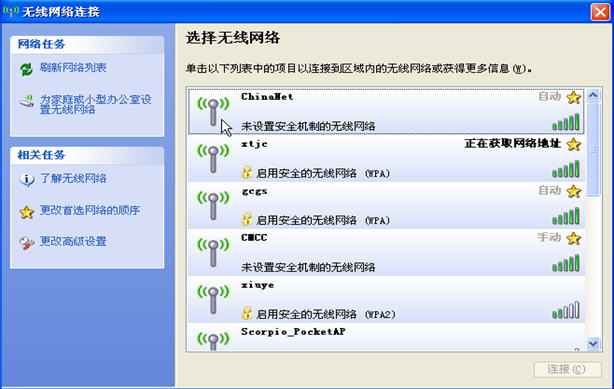Viewport: 614px width, 389px height.
Task: Click 自动 label on ChinaNet row
Action: pos(549,96)
